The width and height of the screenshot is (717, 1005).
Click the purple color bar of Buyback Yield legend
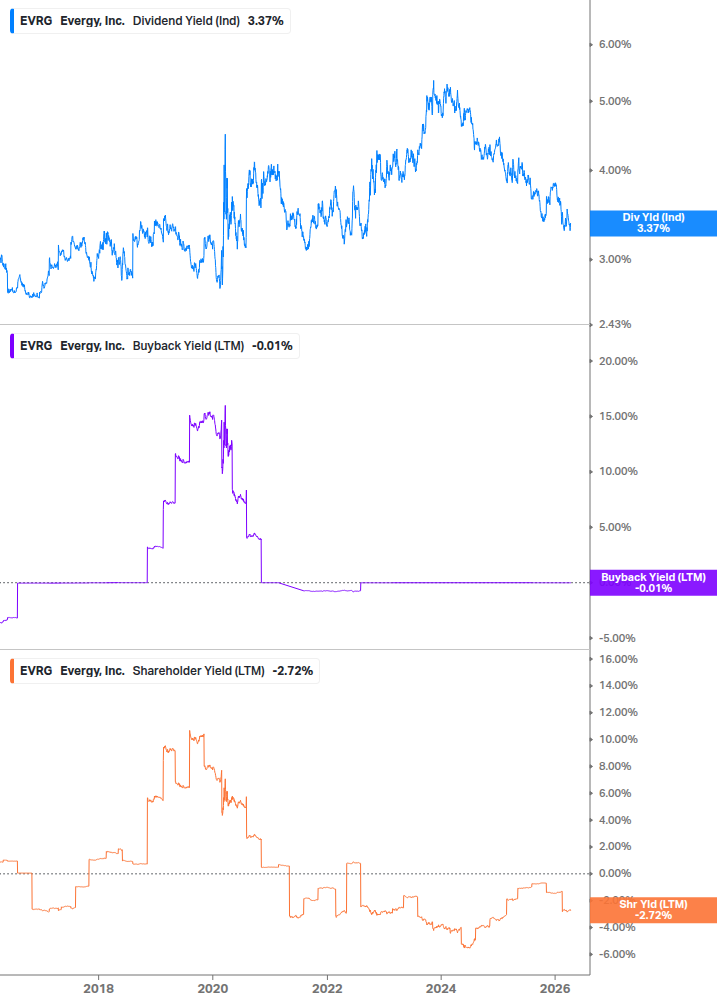point(12,346)
